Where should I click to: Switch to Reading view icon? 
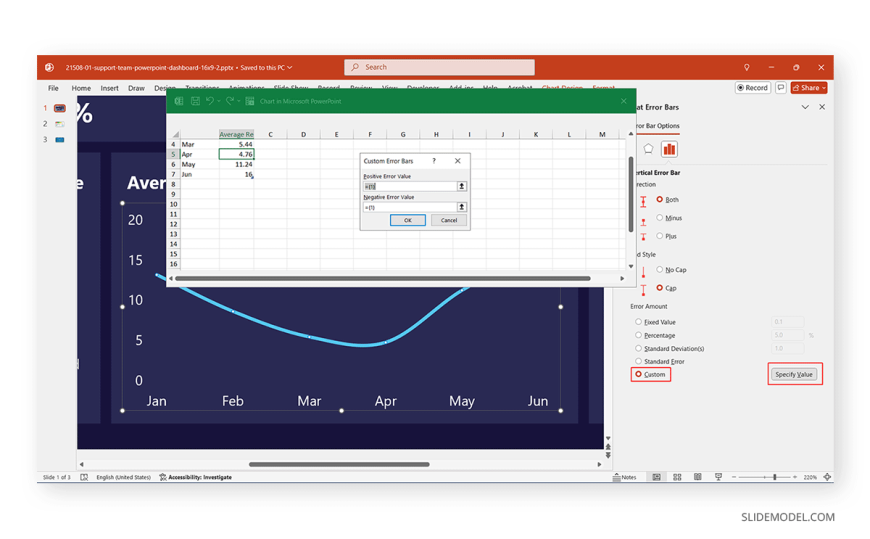[x=697, y=477]
